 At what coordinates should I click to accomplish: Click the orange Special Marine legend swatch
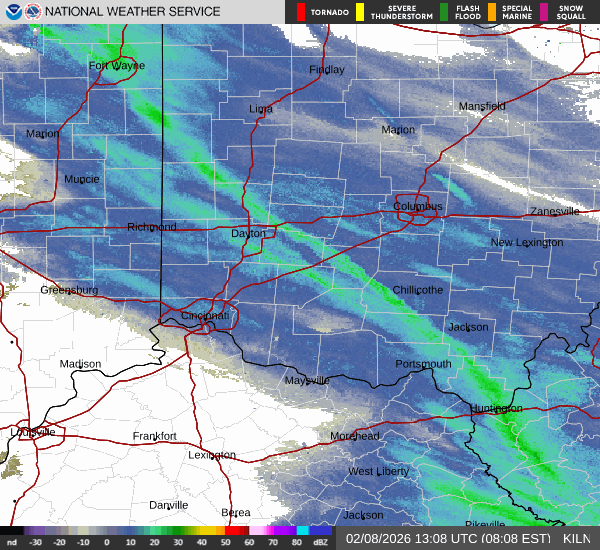[494, 12]
